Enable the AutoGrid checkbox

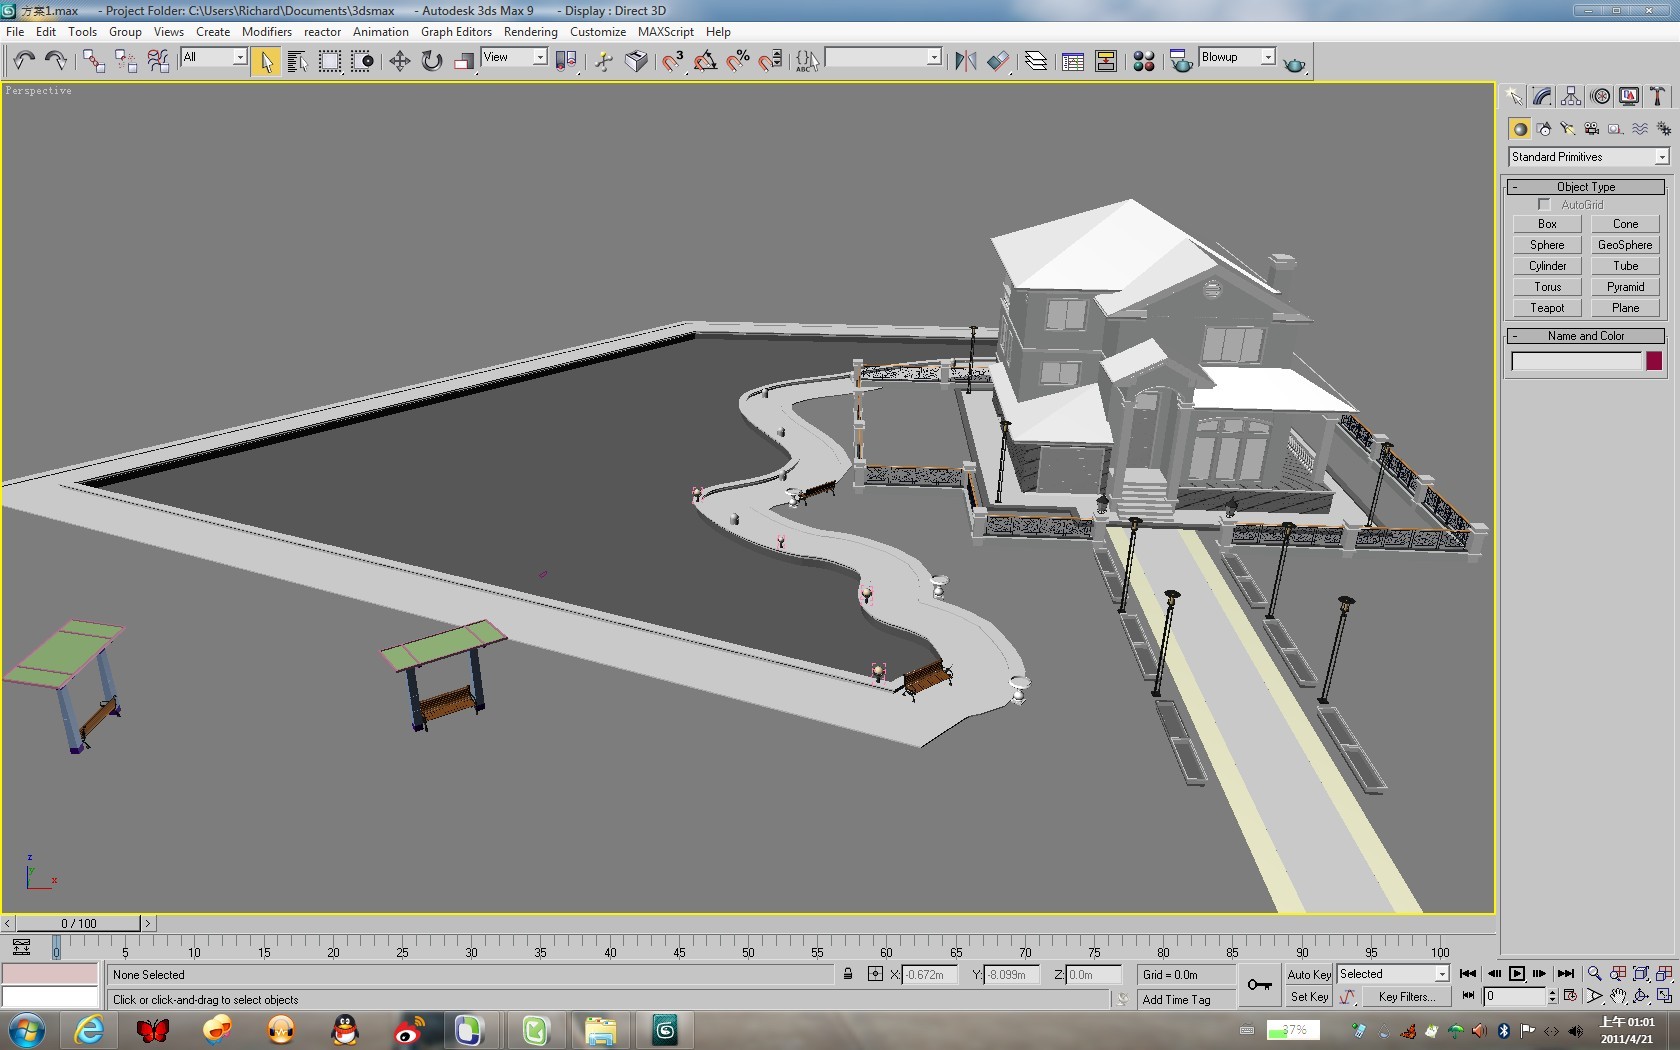click(x=1544, y=205)
